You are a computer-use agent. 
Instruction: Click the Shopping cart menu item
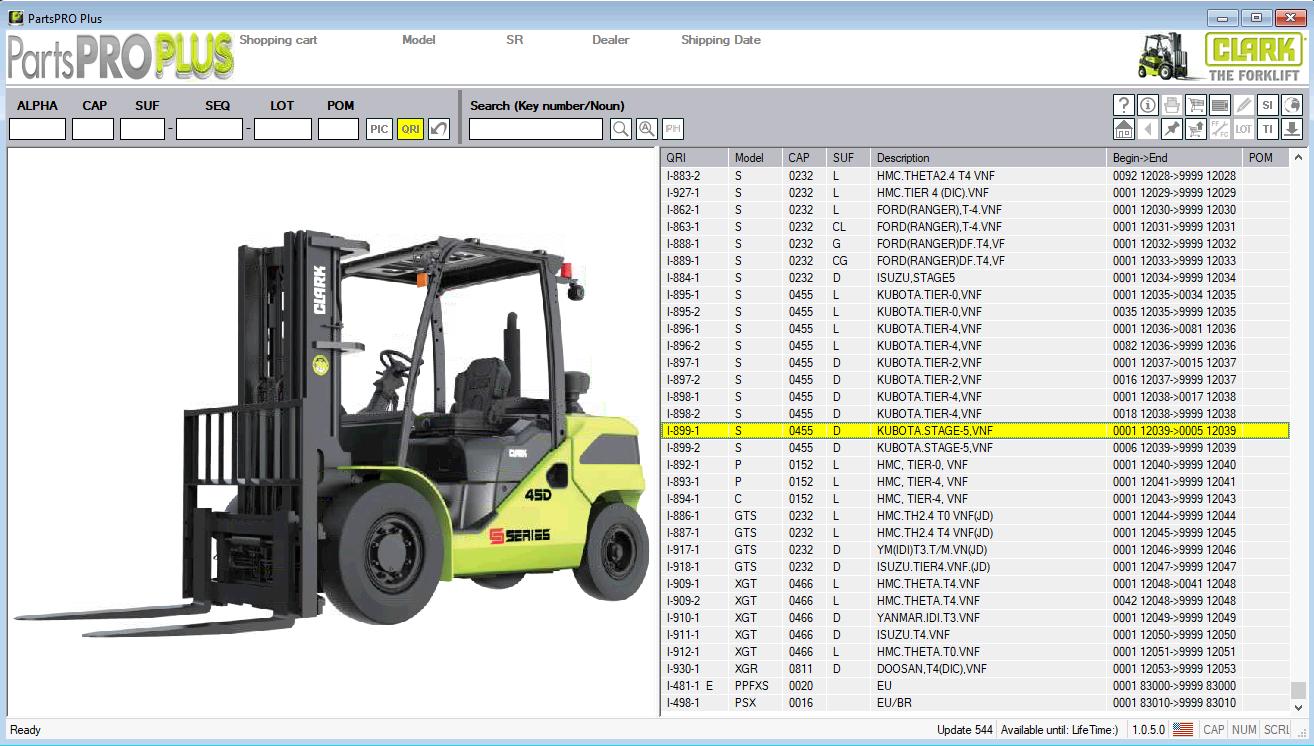[277, 40]
